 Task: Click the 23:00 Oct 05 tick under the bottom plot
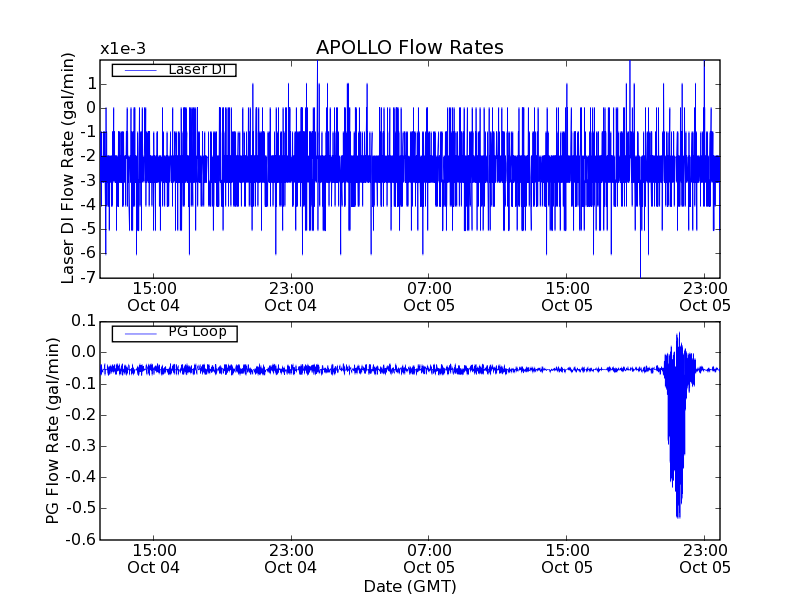click(x=704, y=559)
